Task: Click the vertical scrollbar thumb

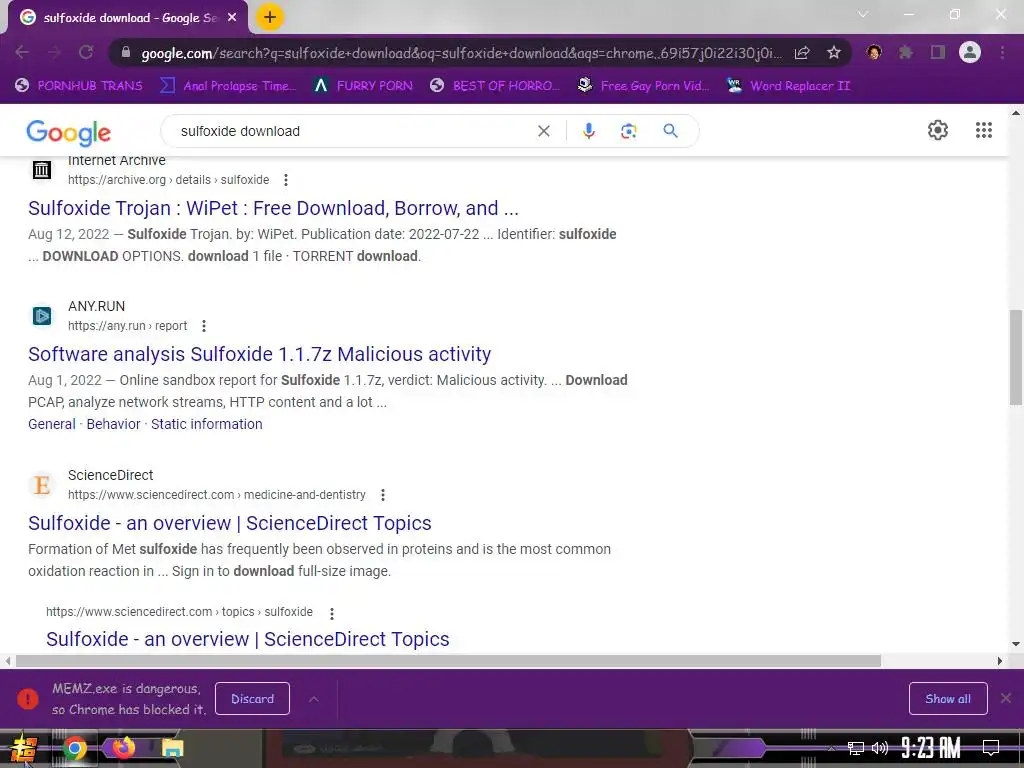Action: (x=1016, y=358)
